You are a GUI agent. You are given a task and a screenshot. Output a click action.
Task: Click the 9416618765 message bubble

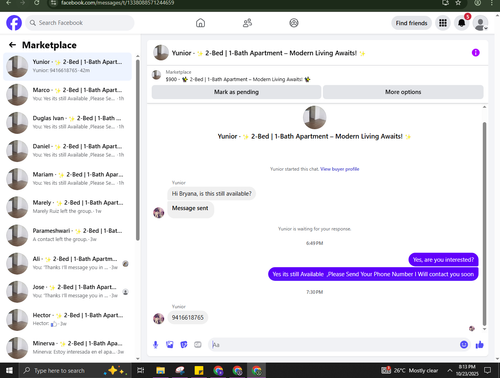pyautogui.click(x=188, y=317)
